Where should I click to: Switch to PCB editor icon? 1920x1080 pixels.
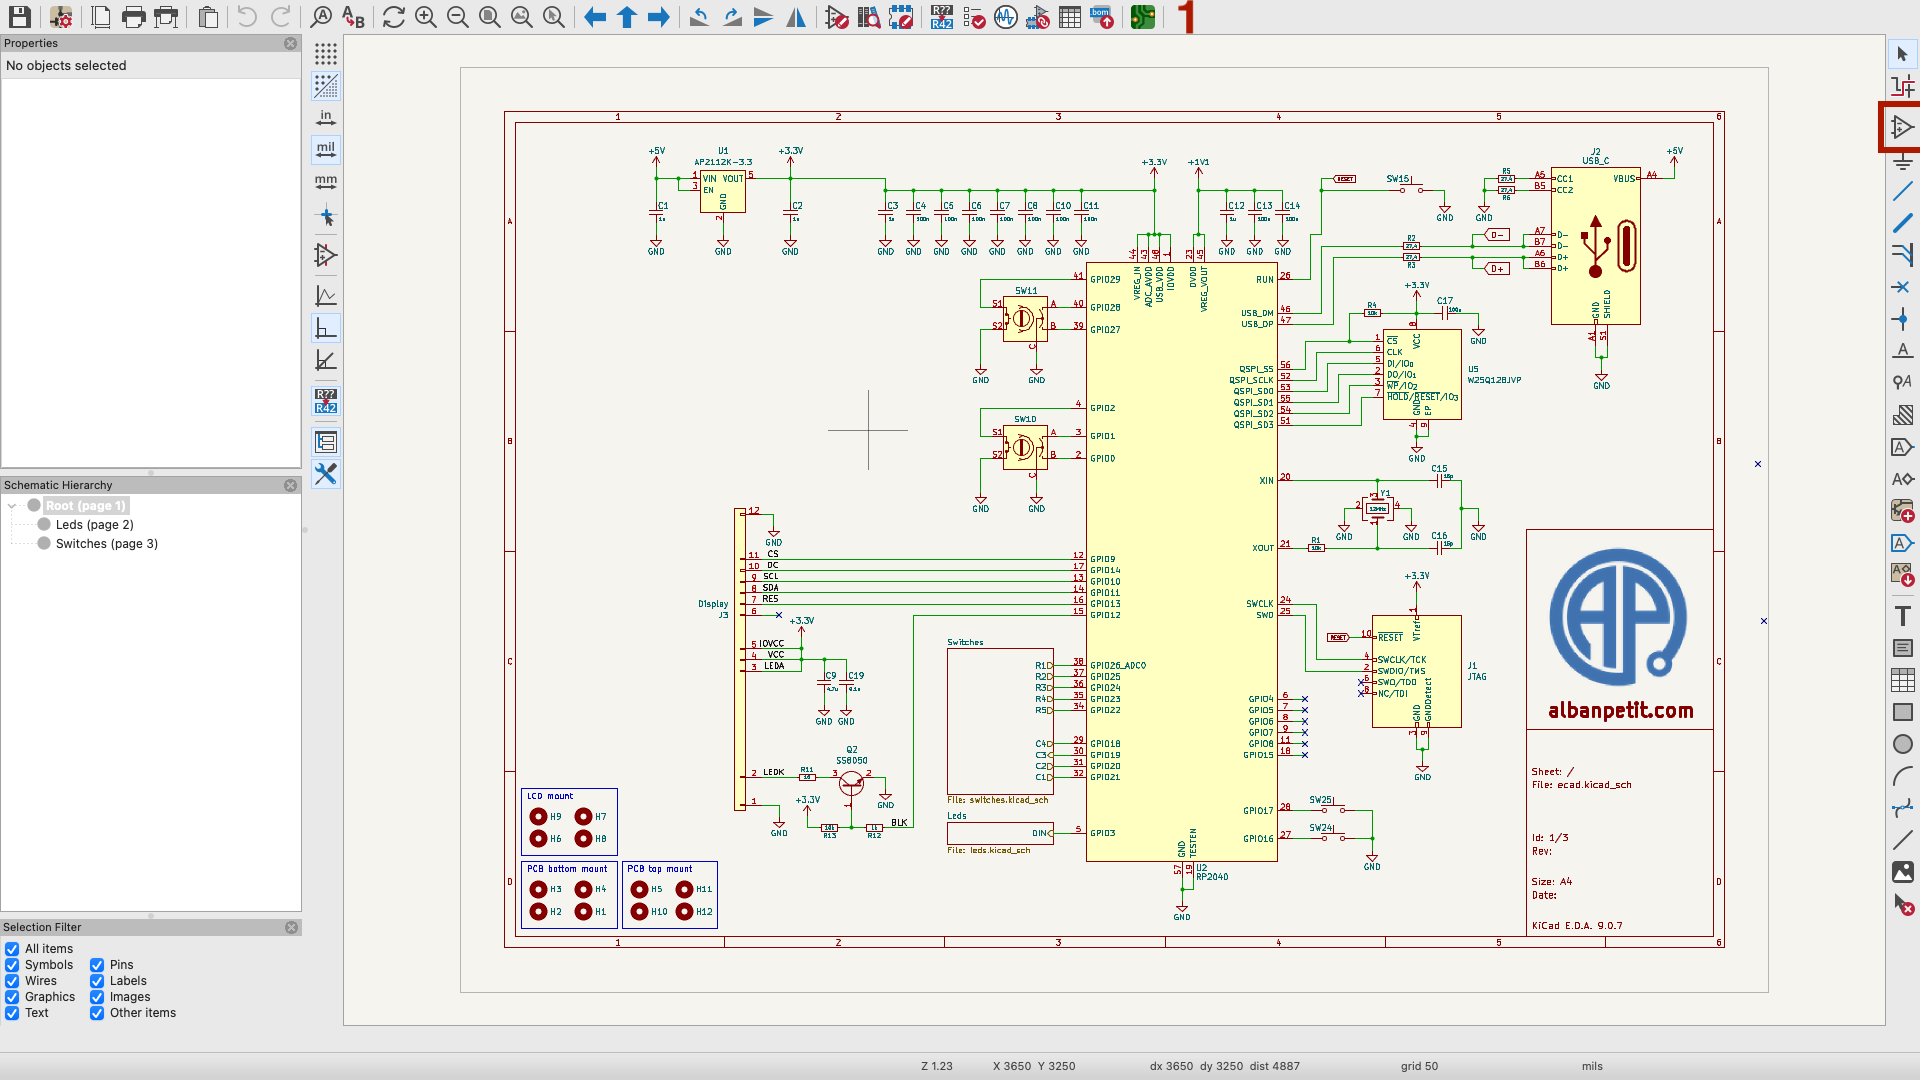click(1143, 17)
